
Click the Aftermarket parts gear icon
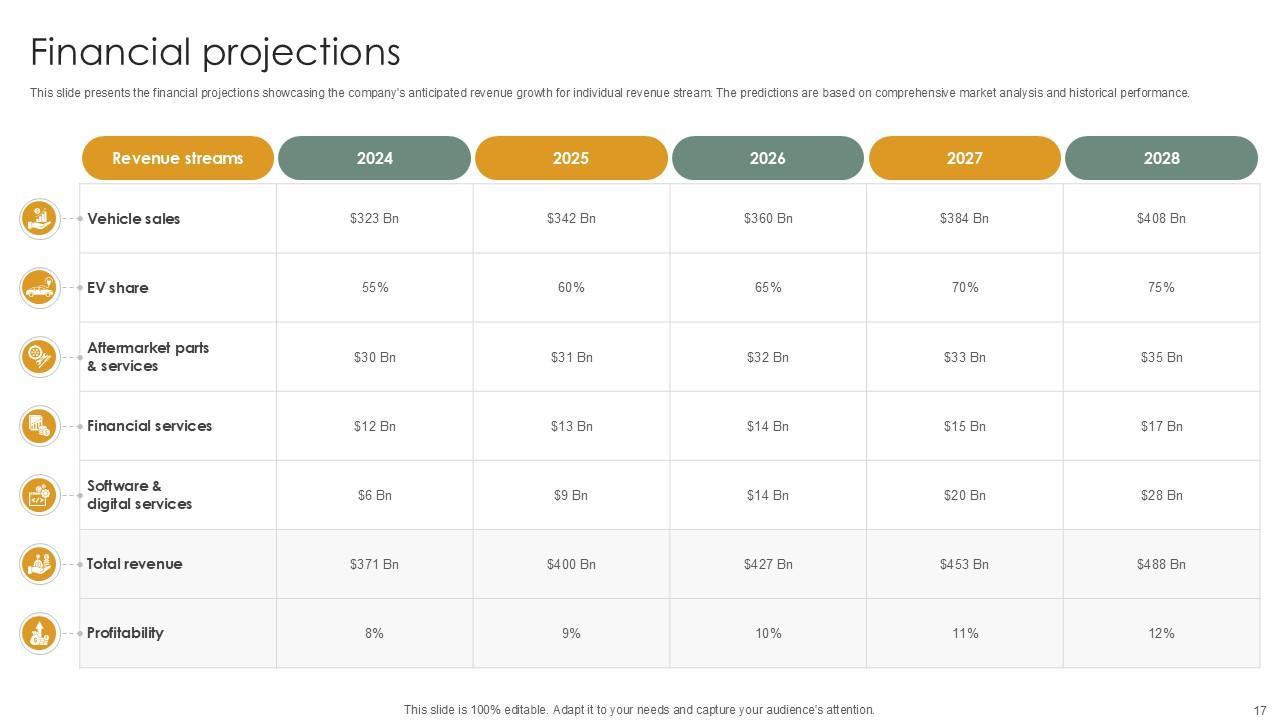click(39, 357)
